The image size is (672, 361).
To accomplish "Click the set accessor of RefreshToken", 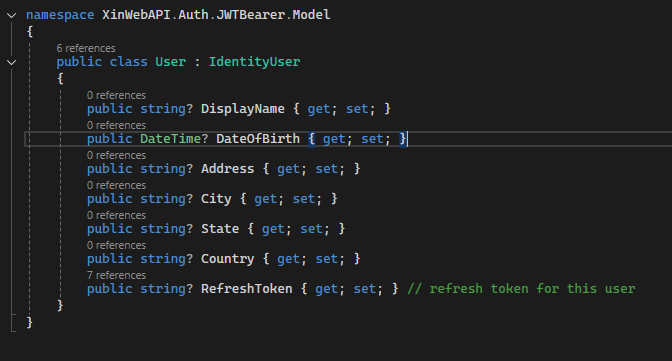I will (365, 289).
